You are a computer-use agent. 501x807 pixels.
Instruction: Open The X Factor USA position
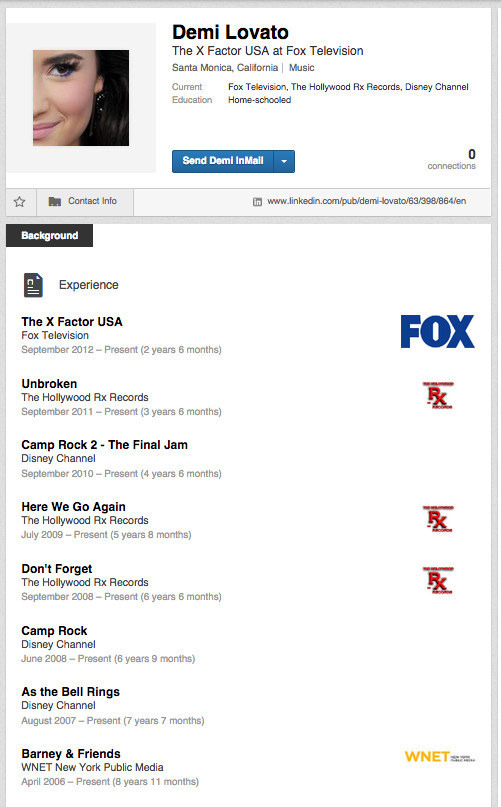72,322
